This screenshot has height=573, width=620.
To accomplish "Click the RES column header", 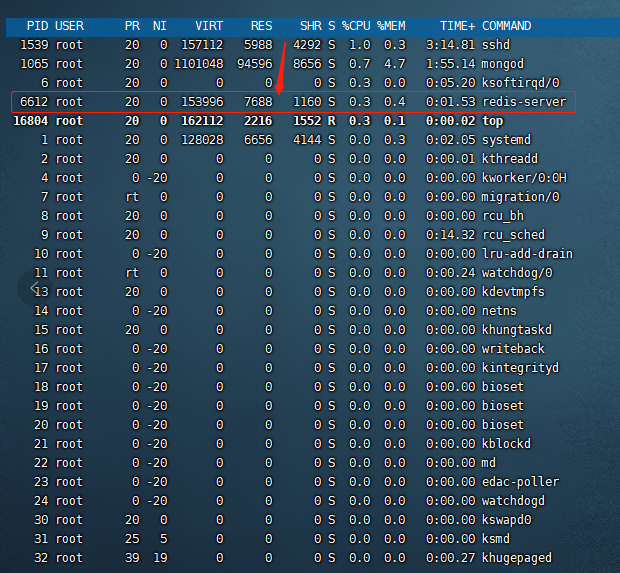I will pyautogui.click(x=262, y=26).
